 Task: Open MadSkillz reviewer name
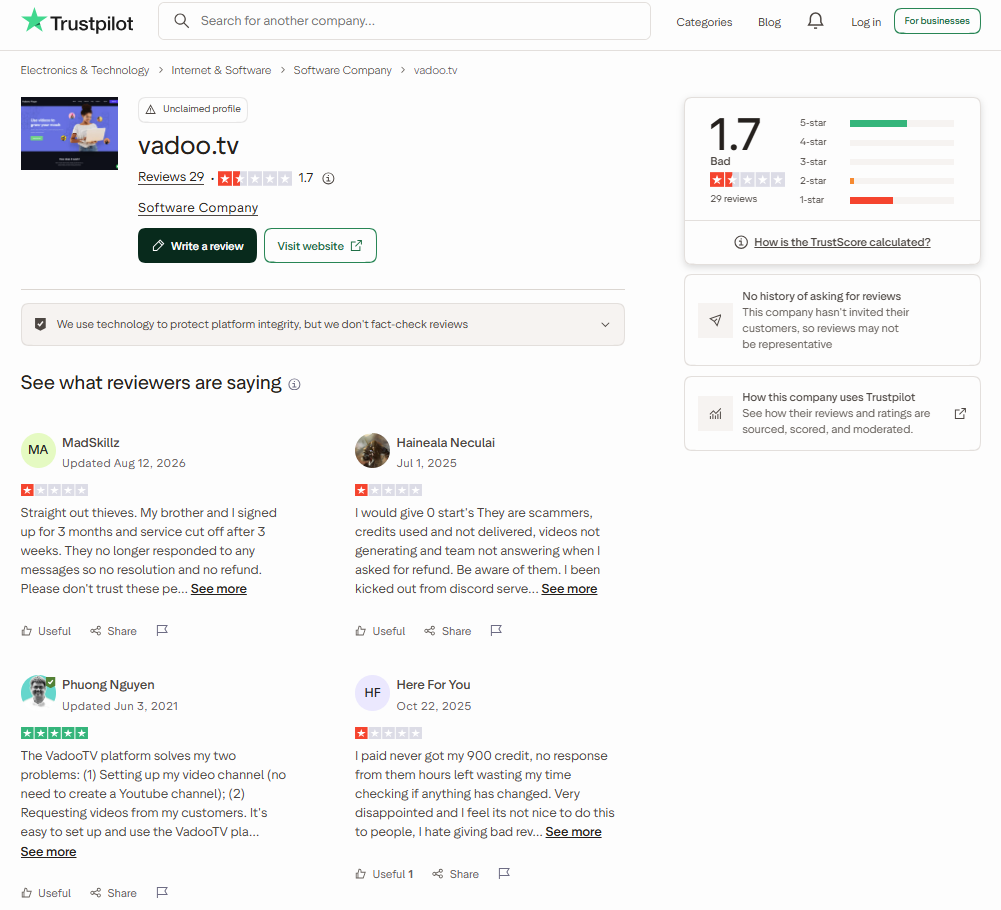point(91,443)
